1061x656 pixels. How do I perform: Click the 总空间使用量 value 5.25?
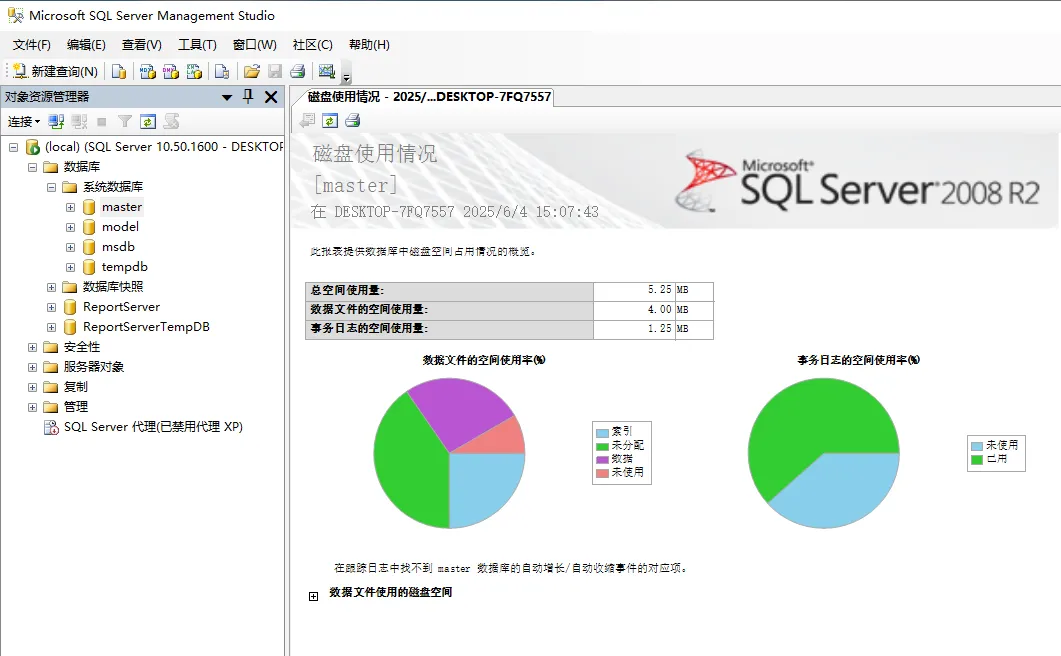(x=659, y=290)
